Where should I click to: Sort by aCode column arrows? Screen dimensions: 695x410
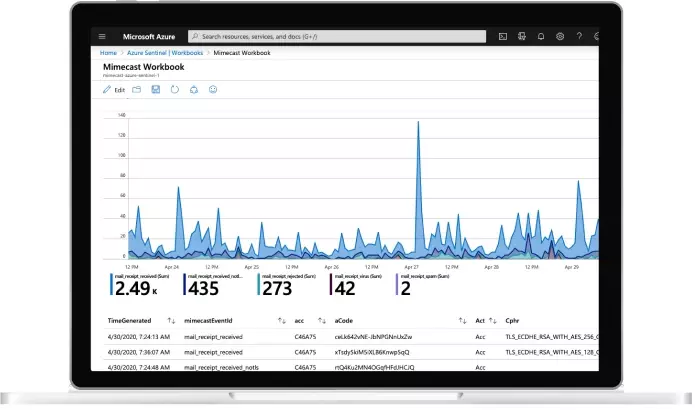pyautogui.click(x=462, y=320)
